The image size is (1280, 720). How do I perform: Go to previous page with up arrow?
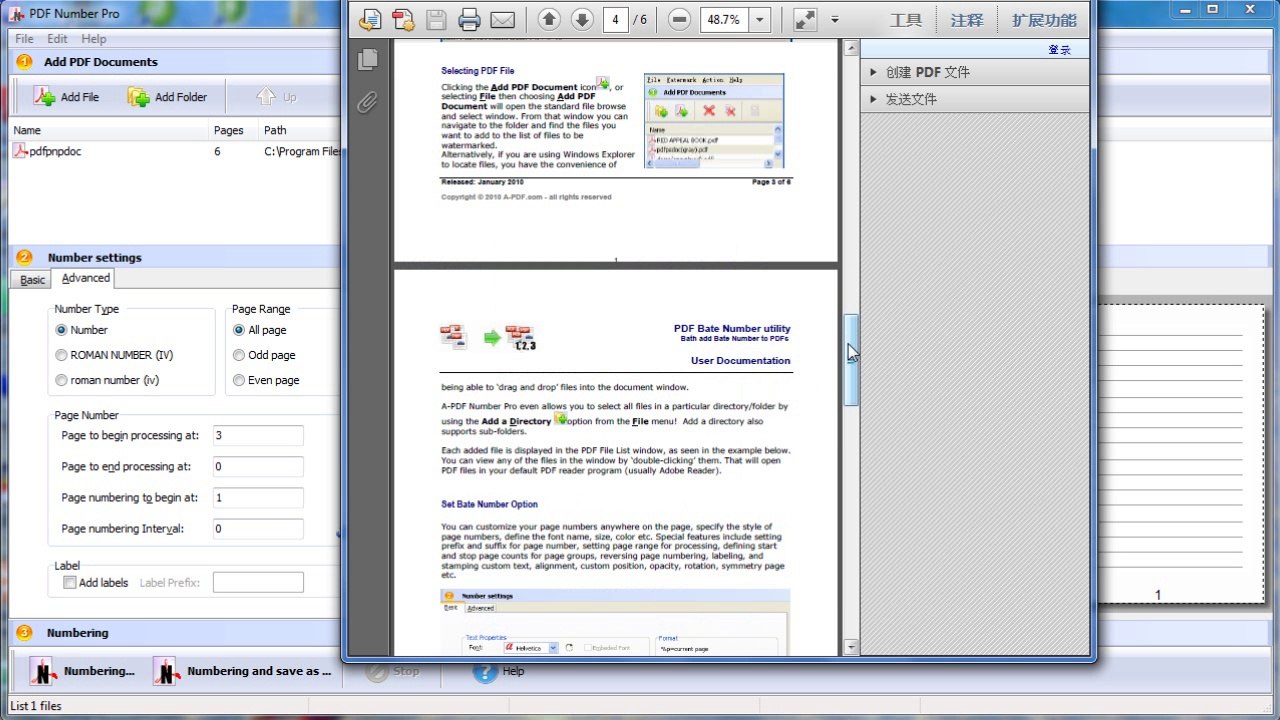tap(549, 20)
